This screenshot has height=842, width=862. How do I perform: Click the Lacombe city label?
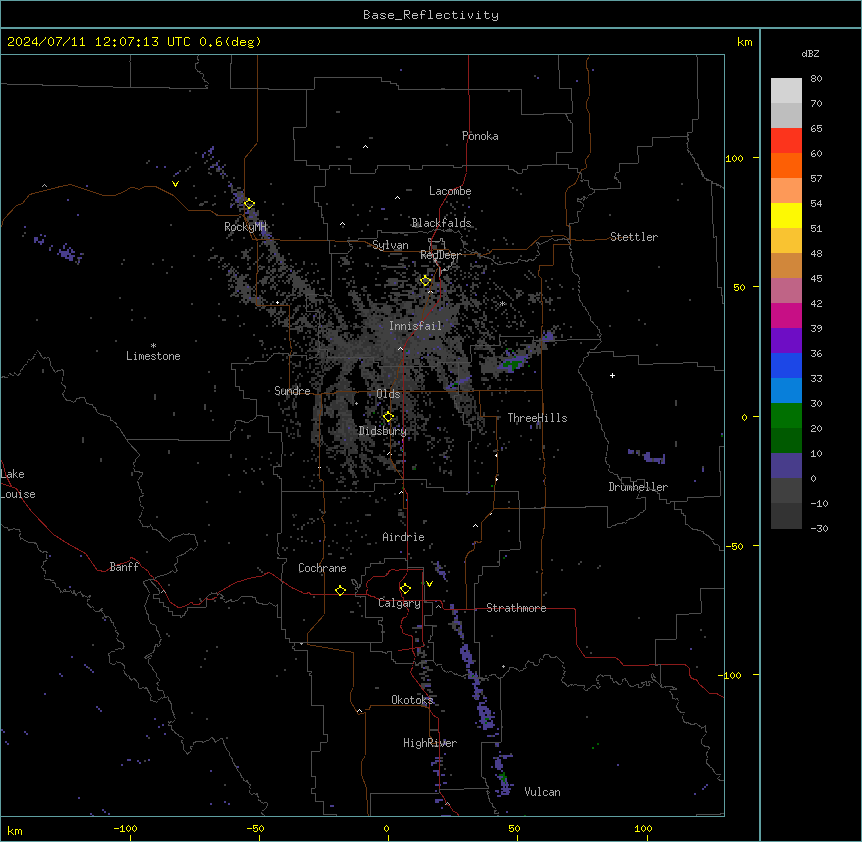[x=450, y=191]
